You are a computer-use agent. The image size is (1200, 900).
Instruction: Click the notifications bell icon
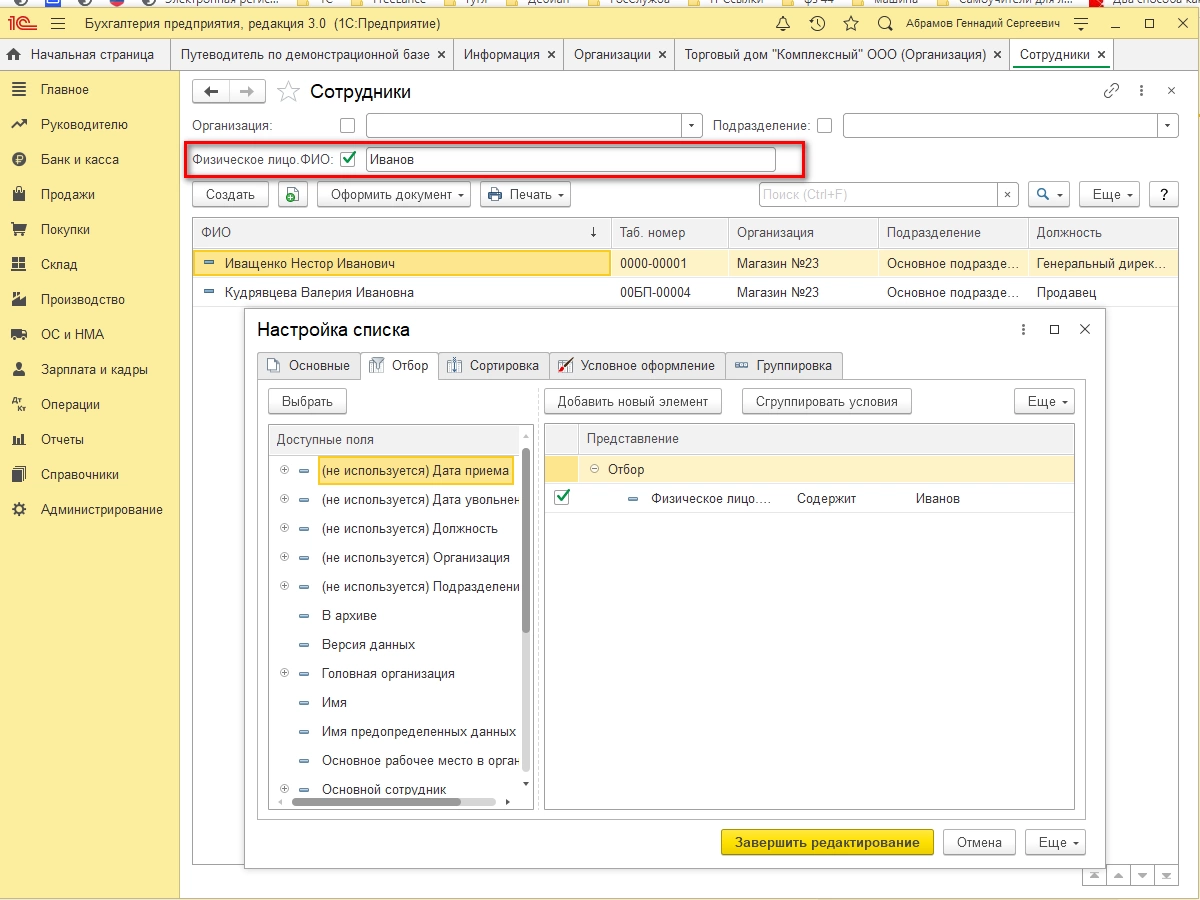pos(783,23)
